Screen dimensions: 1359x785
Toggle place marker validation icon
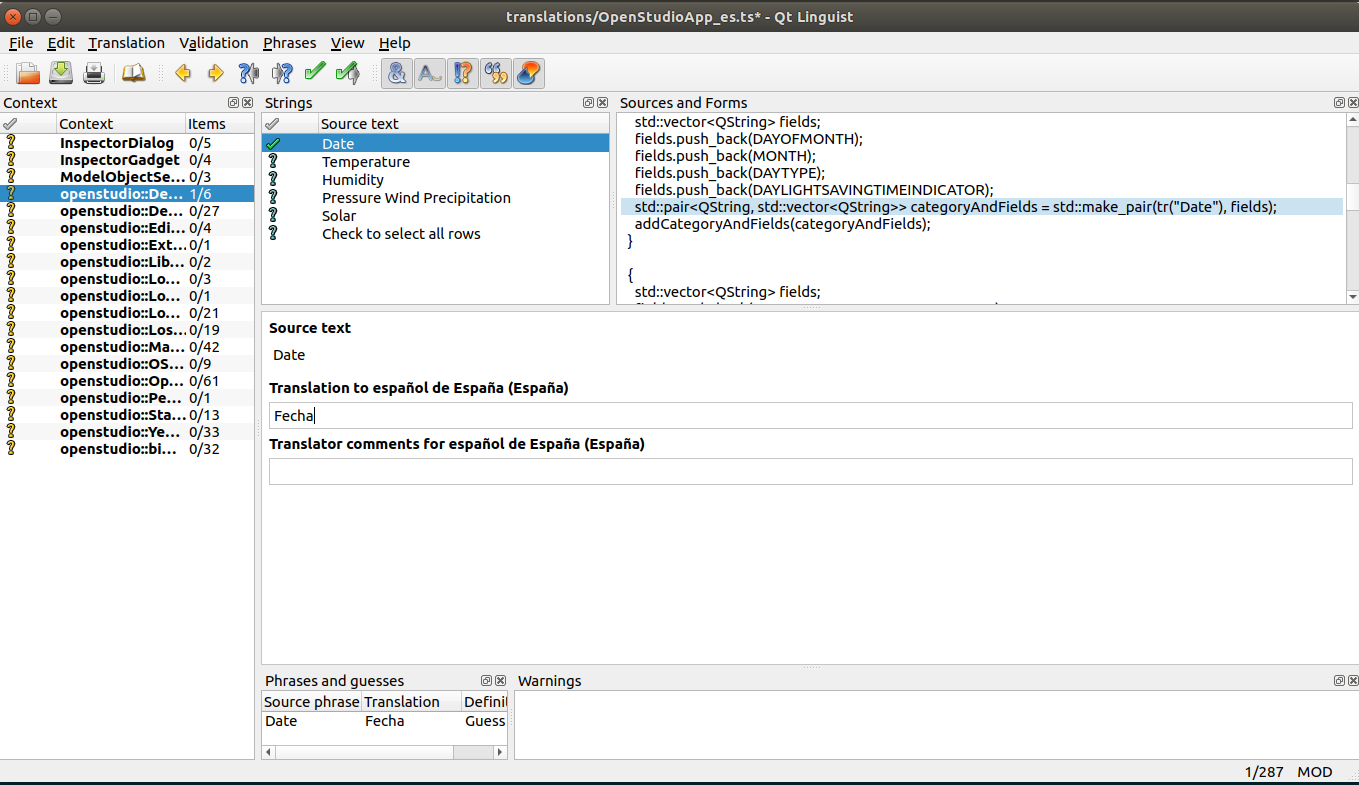point(529,73)
